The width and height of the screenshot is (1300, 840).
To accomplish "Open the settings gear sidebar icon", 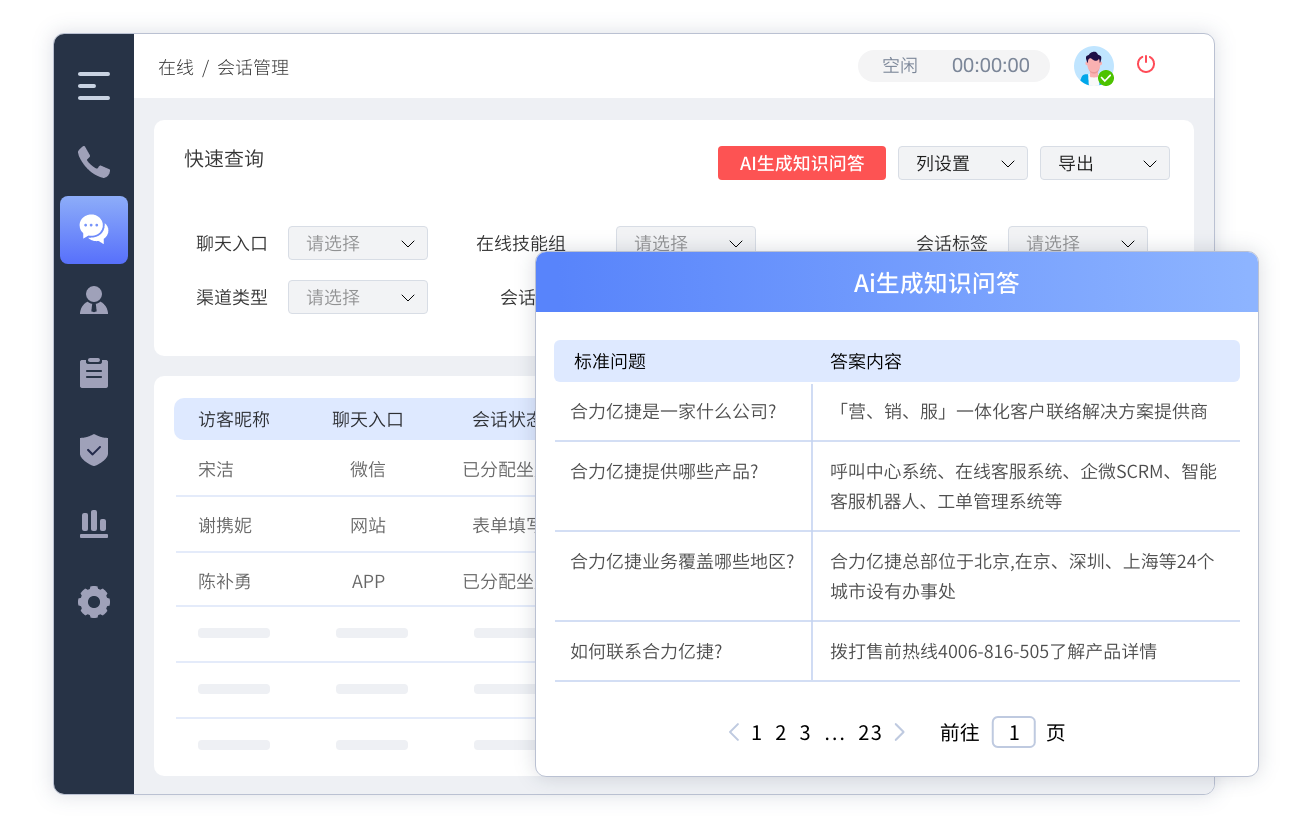I will point(94,602).
